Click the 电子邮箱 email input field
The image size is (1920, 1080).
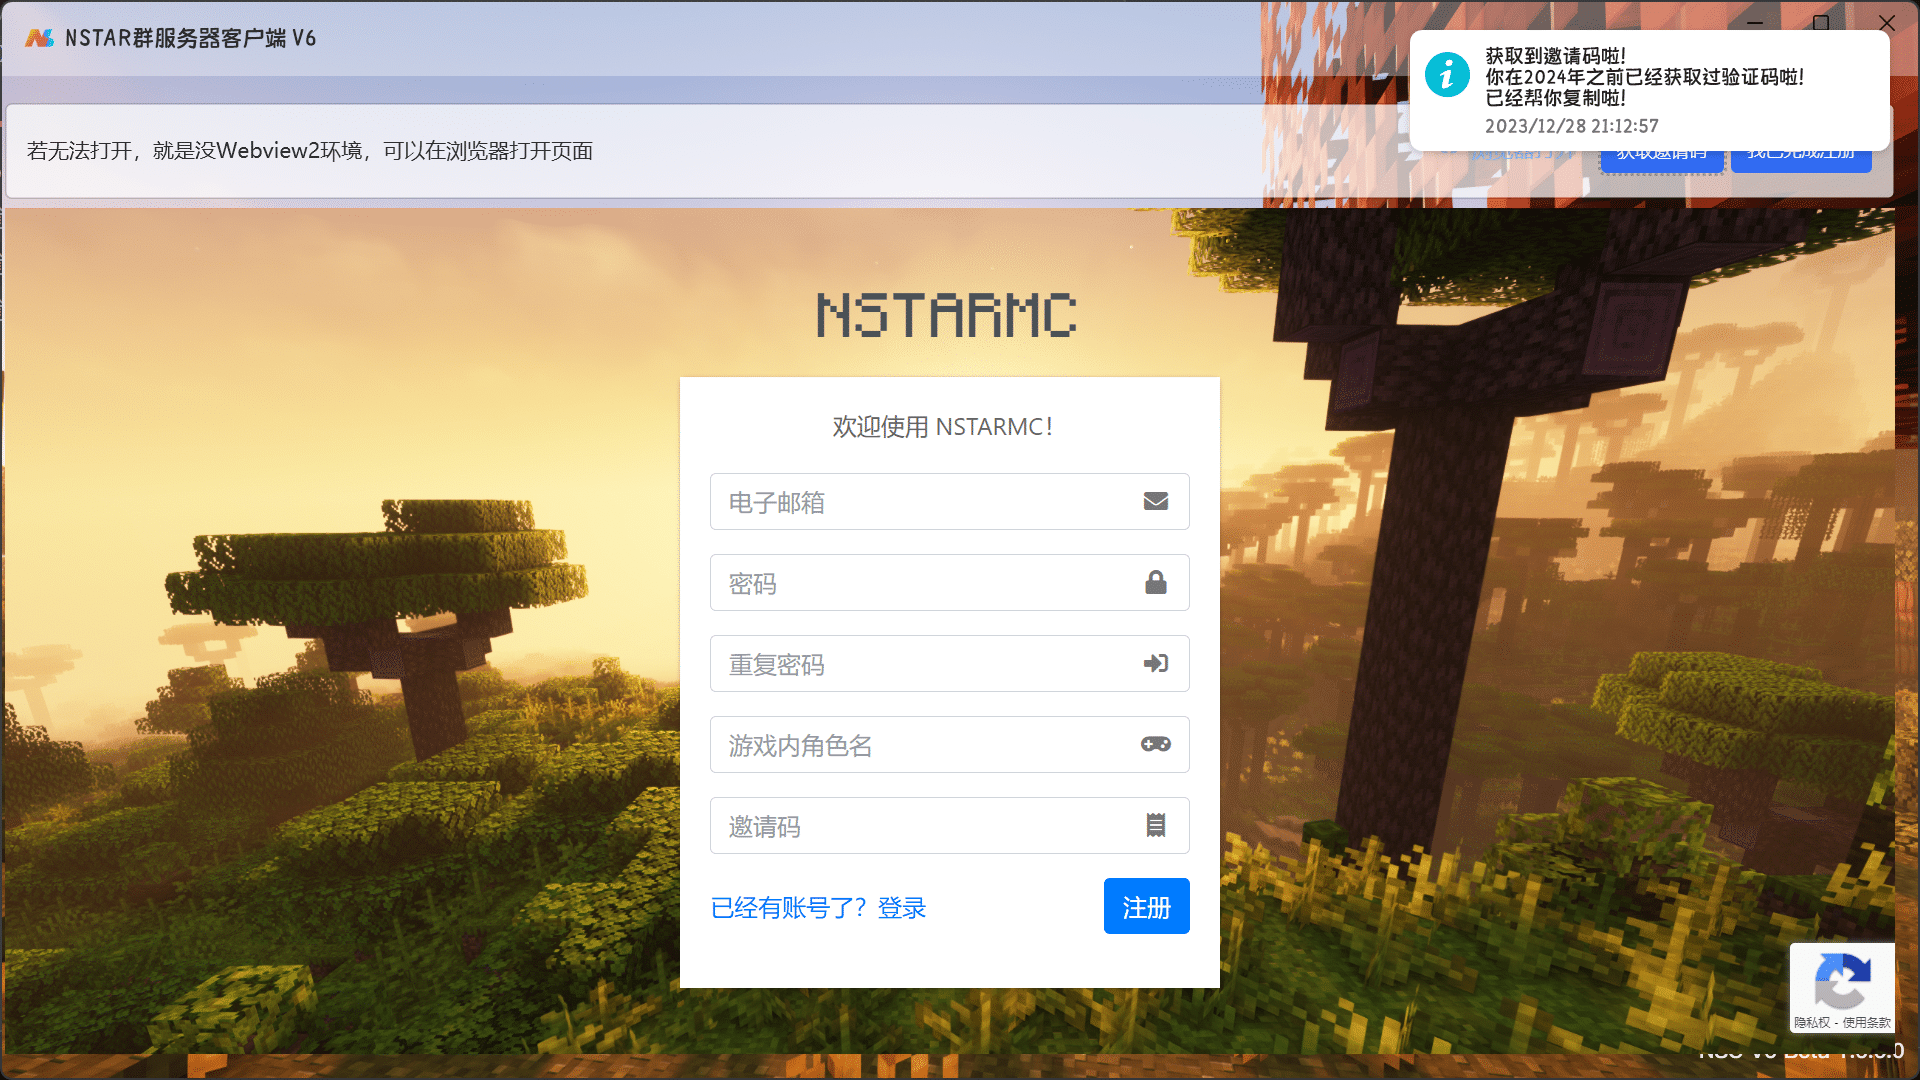coord(949,502)
